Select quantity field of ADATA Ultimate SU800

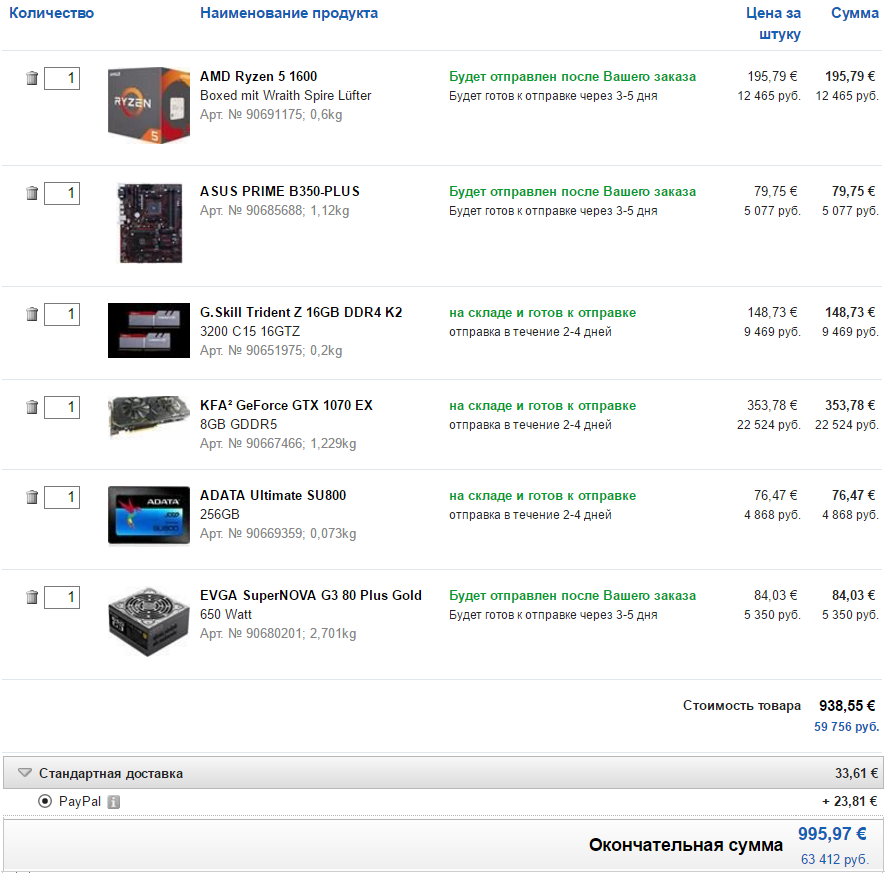coord(62,497)
